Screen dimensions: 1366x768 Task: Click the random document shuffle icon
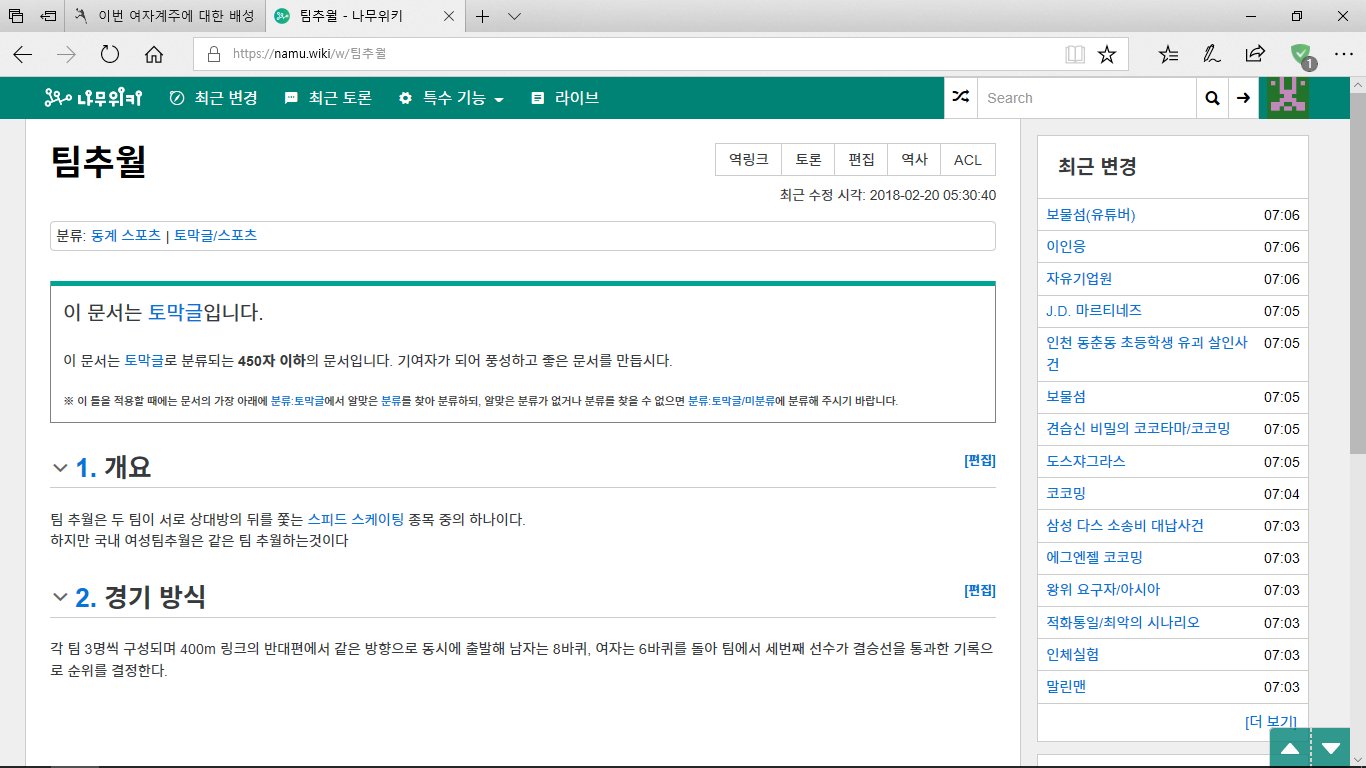(x=960, y=98)
